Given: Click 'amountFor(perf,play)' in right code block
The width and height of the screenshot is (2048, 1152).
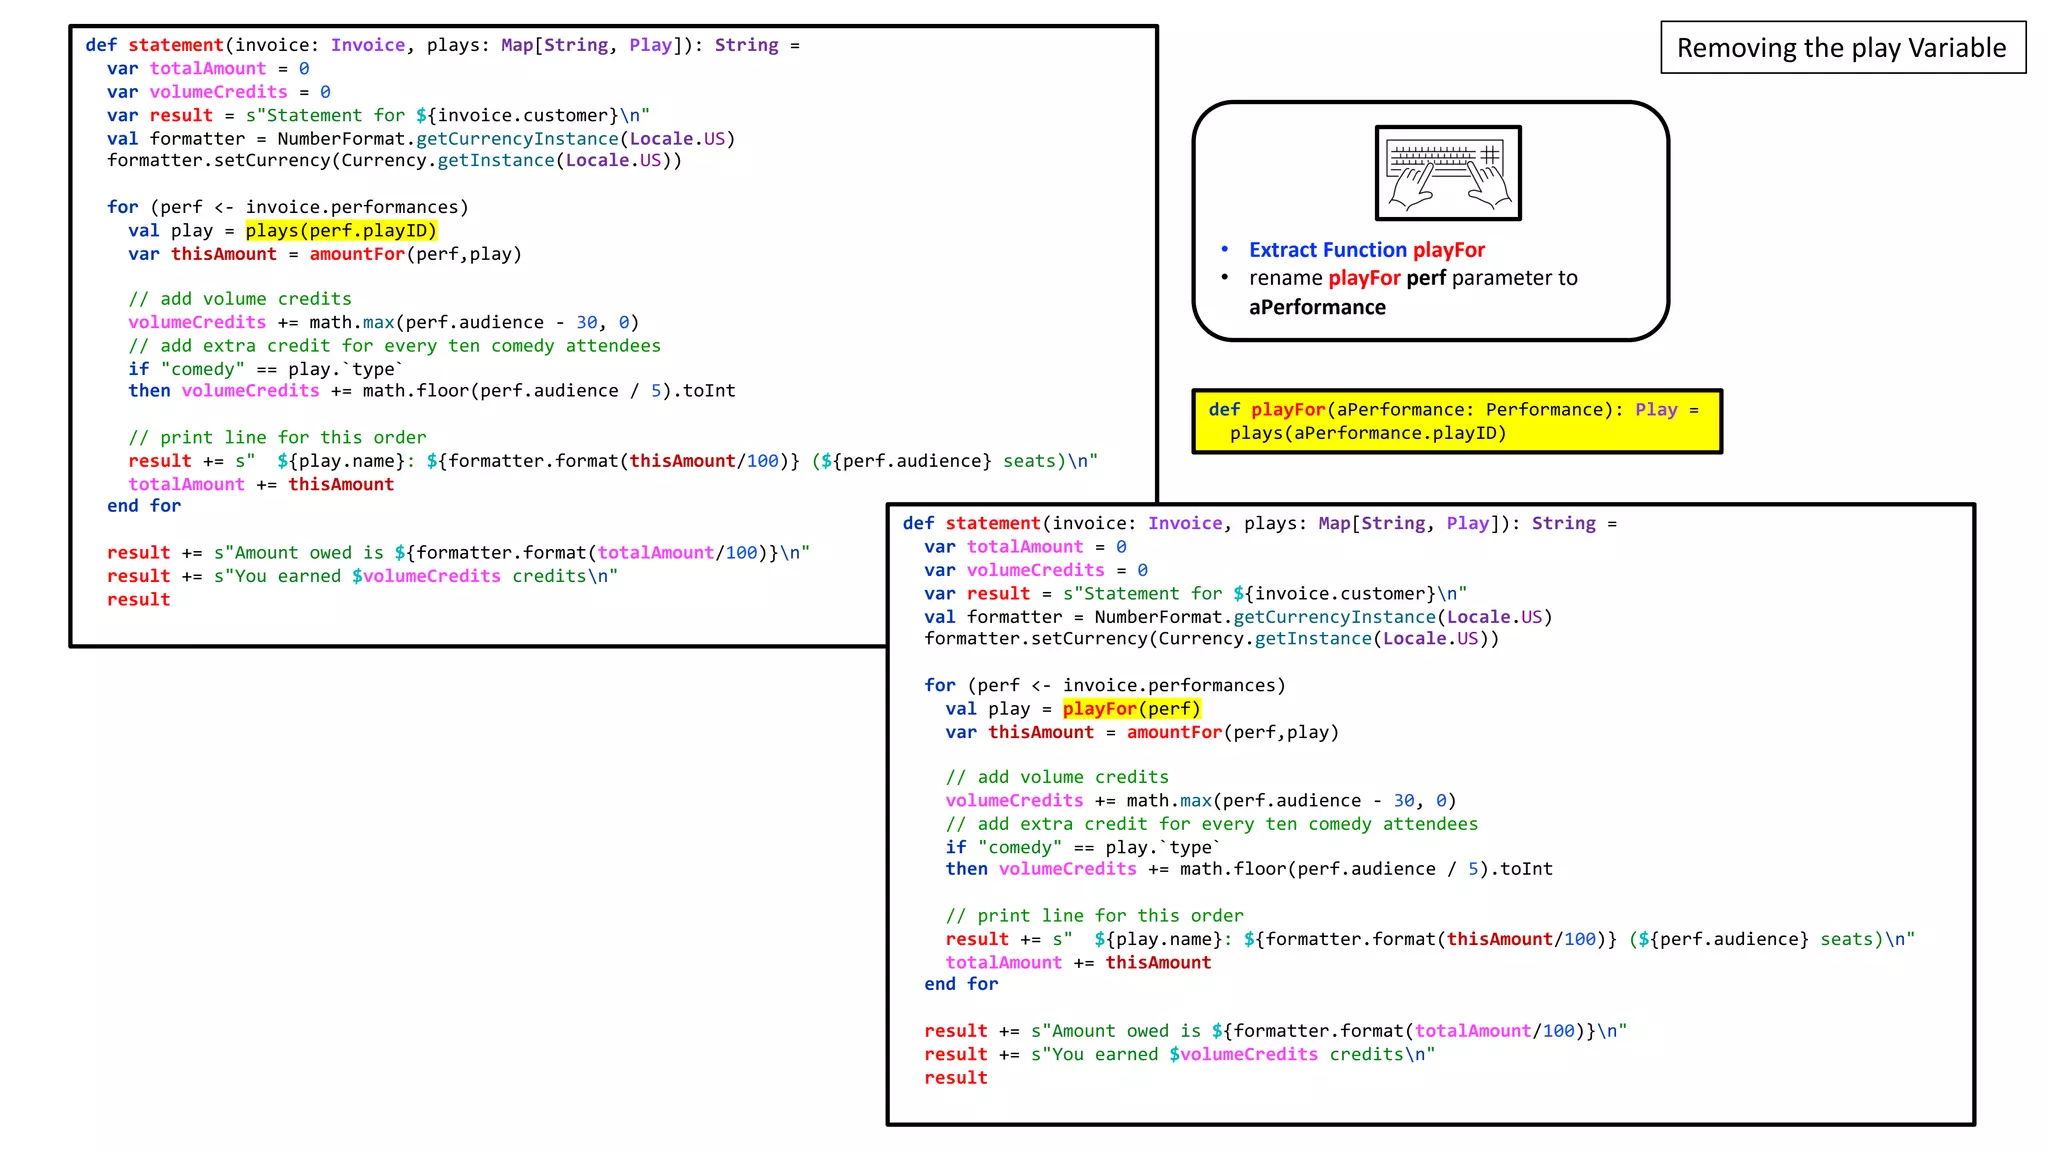Looking at the screenshot, I should 1232,732.
